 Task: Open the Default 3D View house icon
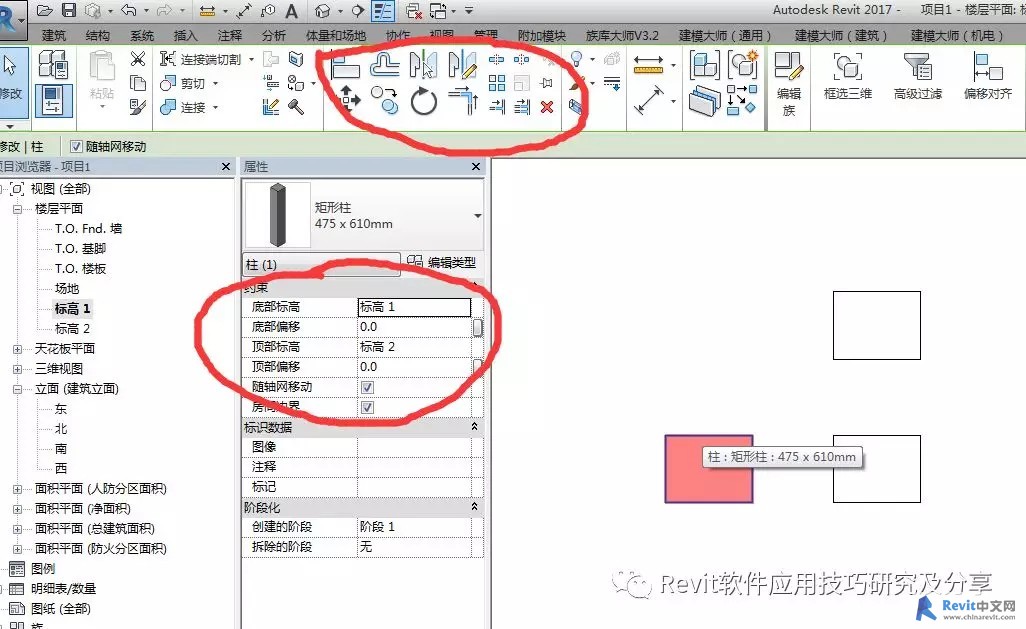click(323, 10)
